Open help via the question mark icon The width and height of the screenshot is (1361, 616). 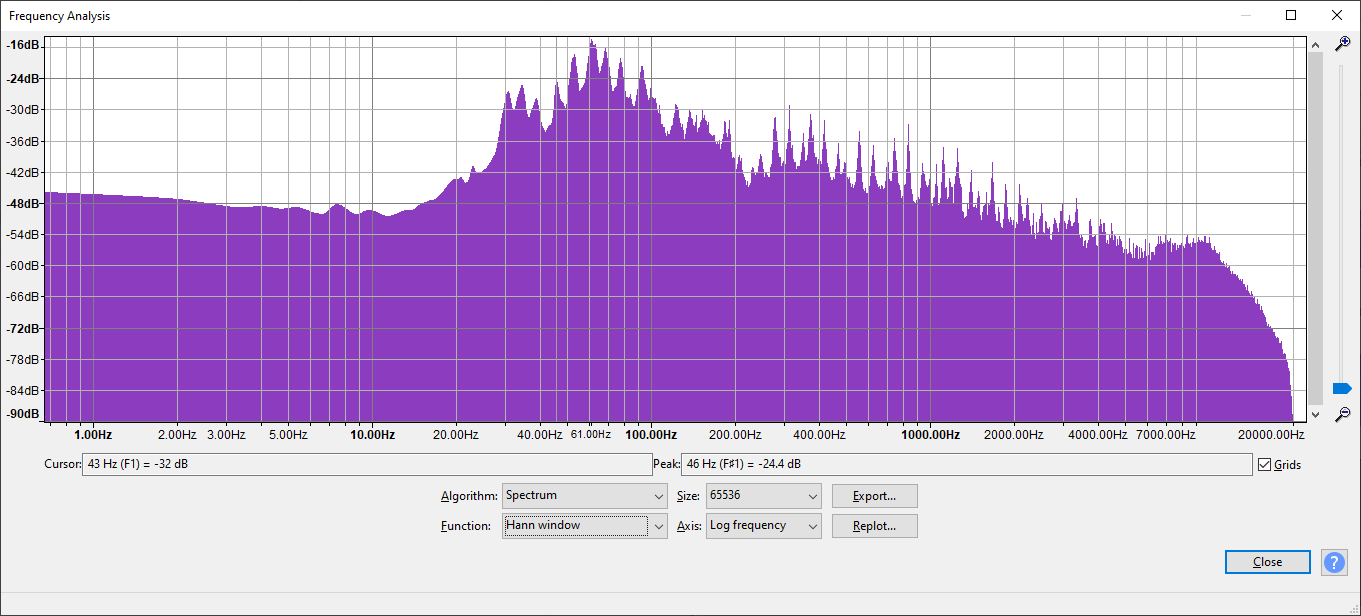(1334, 562)
